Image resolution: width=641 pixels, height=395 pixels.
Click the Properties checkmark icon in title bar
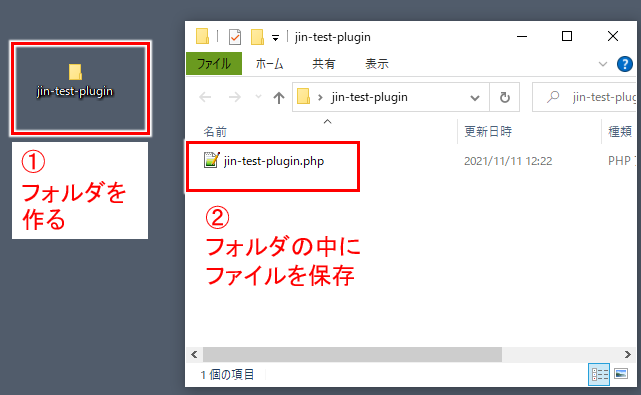click(x=235, y=37)
